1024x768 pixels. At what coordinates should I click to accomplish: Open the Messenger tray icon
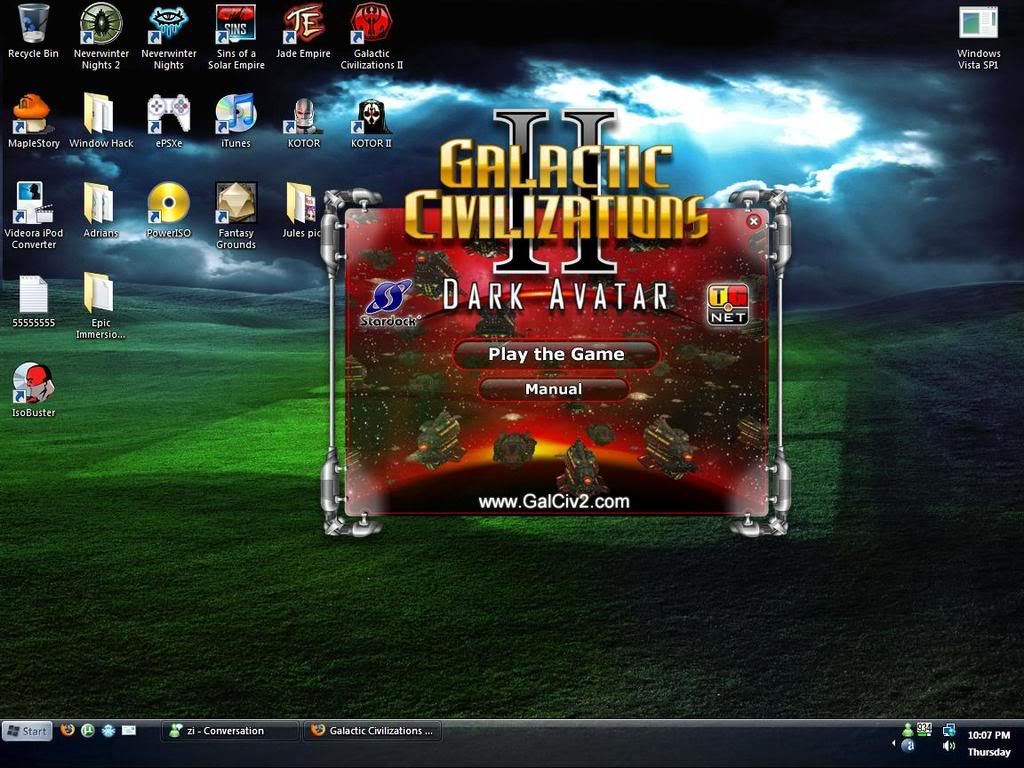[907, 729]
